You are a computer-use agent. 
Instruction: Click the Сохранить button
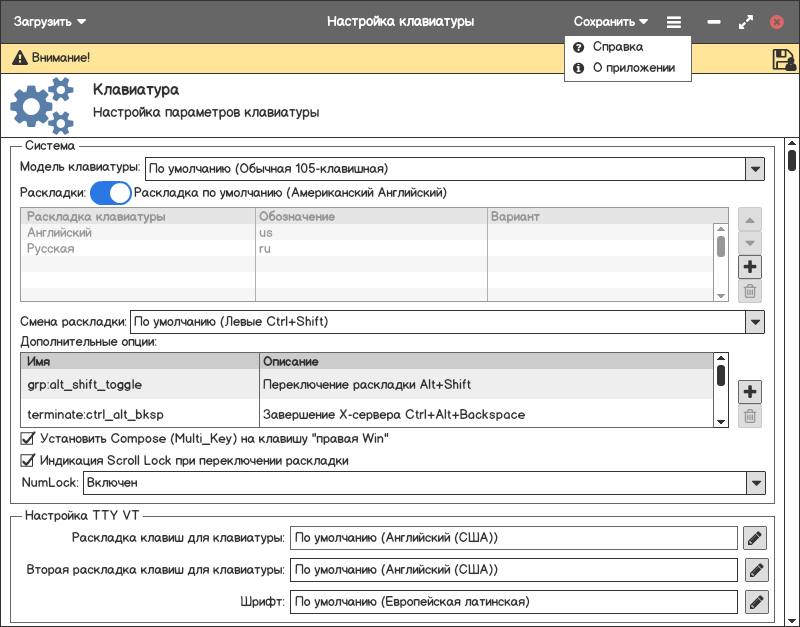(x=610, y=21)
